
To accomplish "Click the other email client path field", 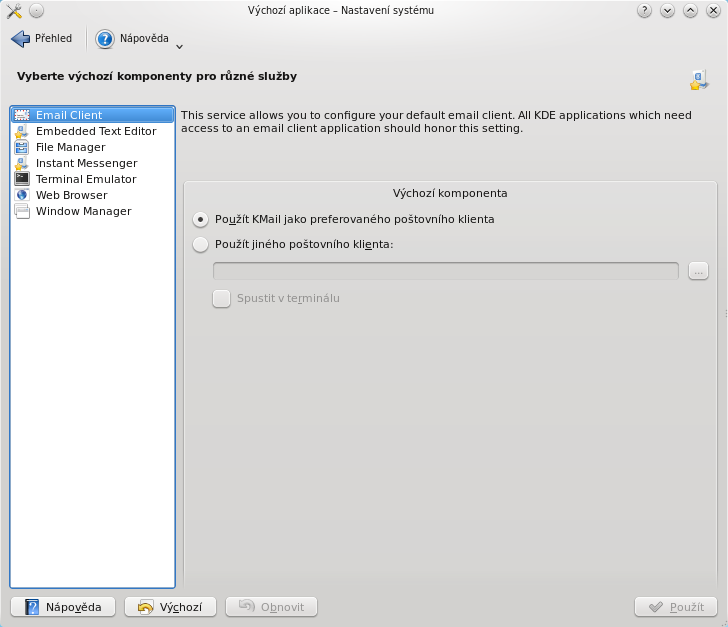I will [x=446, y=271].
